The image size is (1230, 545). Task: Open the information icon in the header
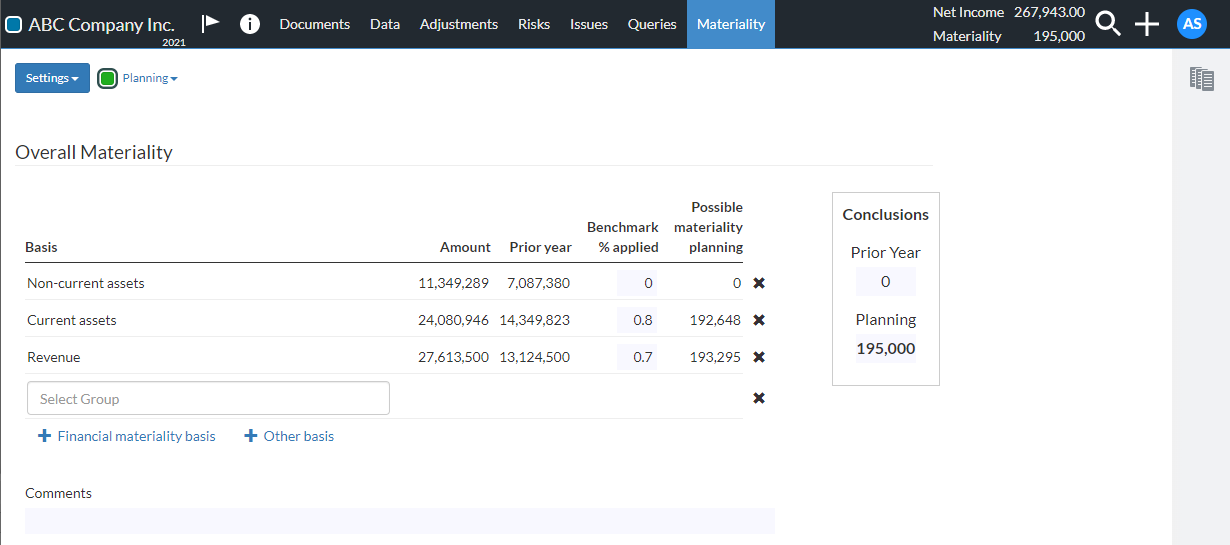[250, 24]
